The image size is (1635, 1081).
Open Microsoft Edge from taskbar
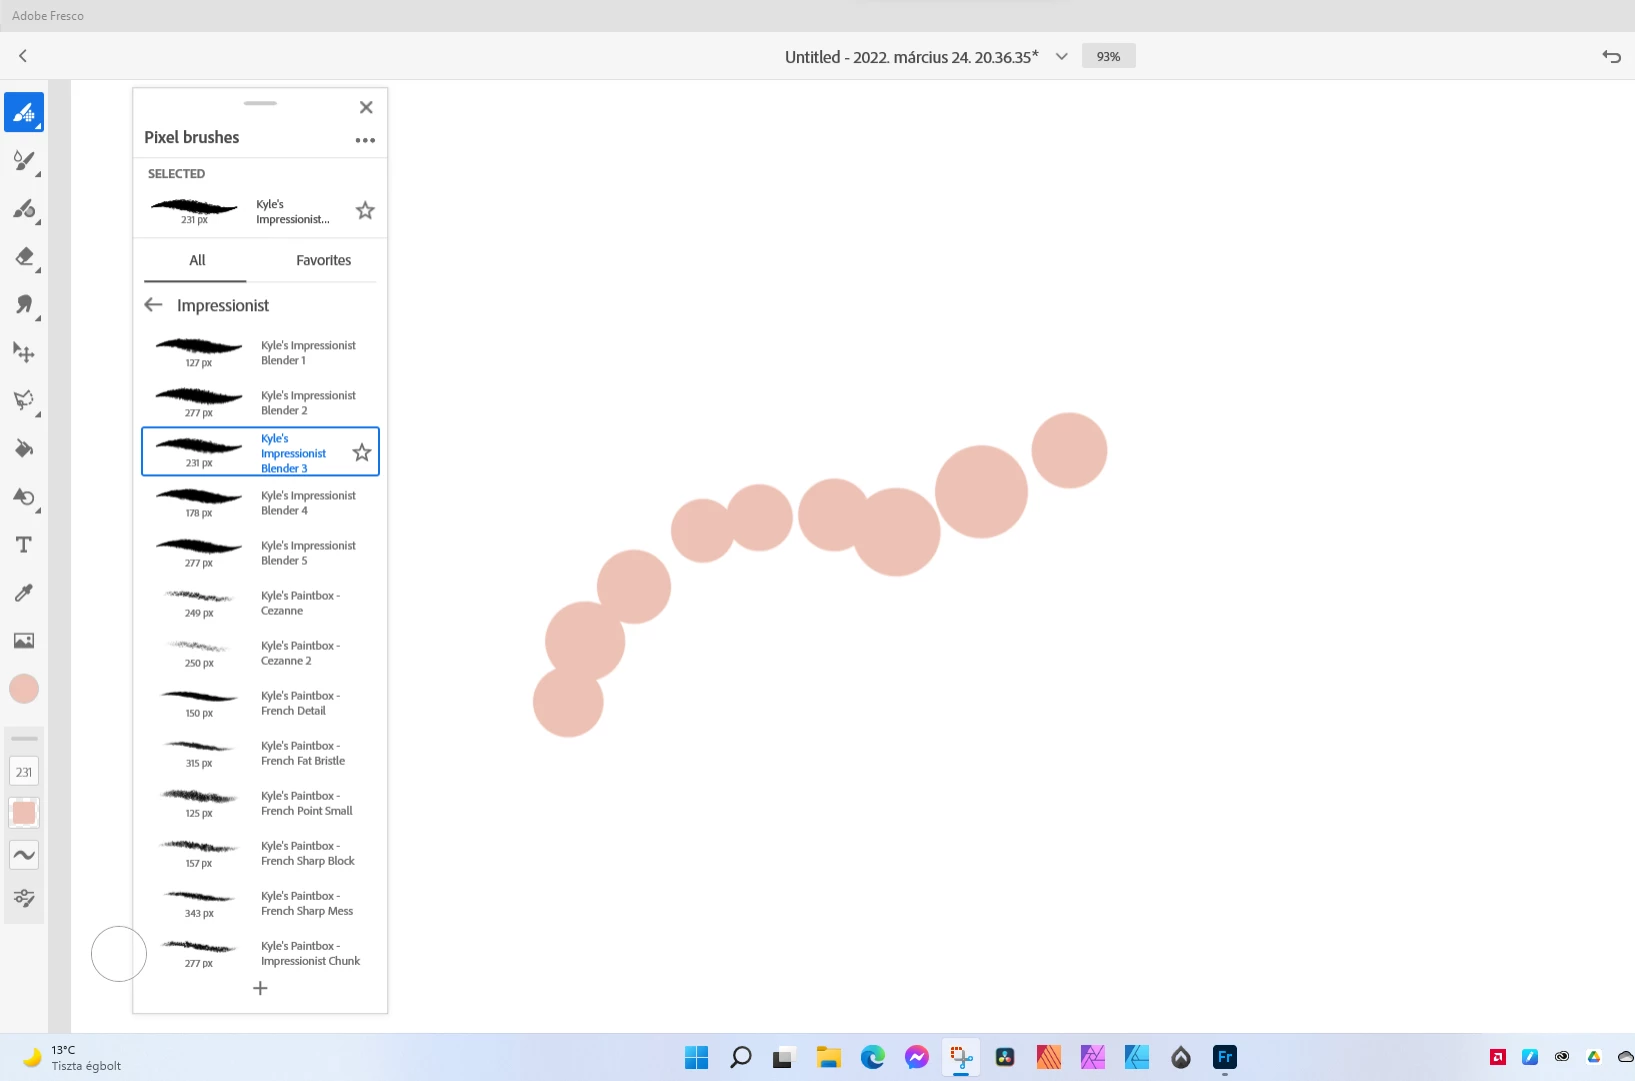coord(872,1057)
